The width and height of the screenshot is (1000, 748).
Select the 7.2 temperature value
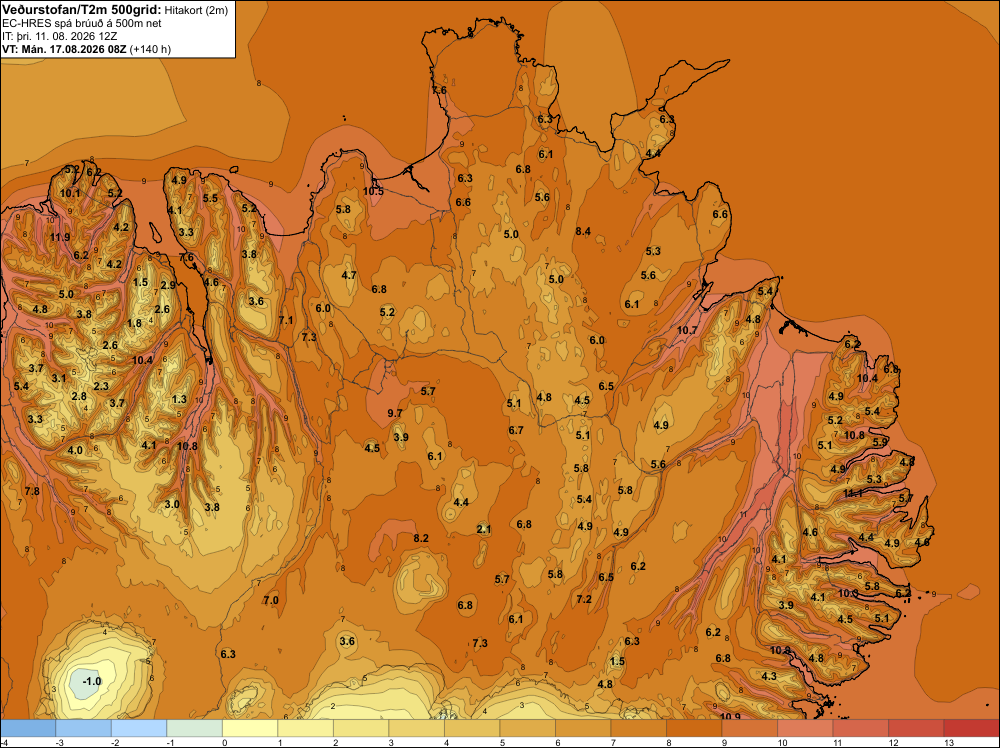coord(584,599)
